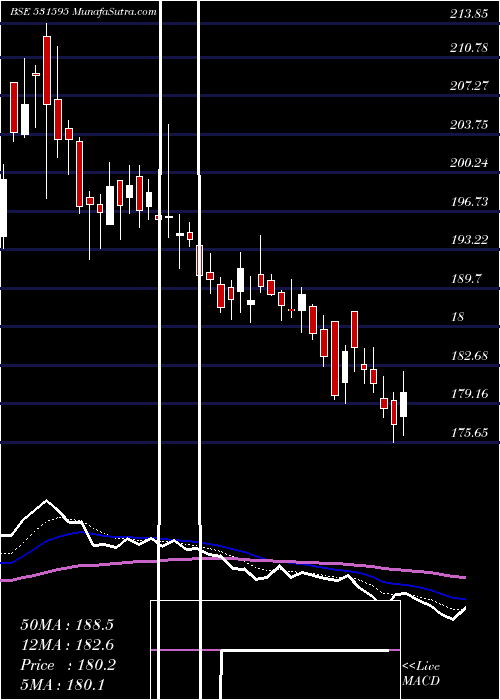Viewport: 500px width, 700px height.
Task: Click the 193.22 price axis label
Action: [x=469, y=240]
